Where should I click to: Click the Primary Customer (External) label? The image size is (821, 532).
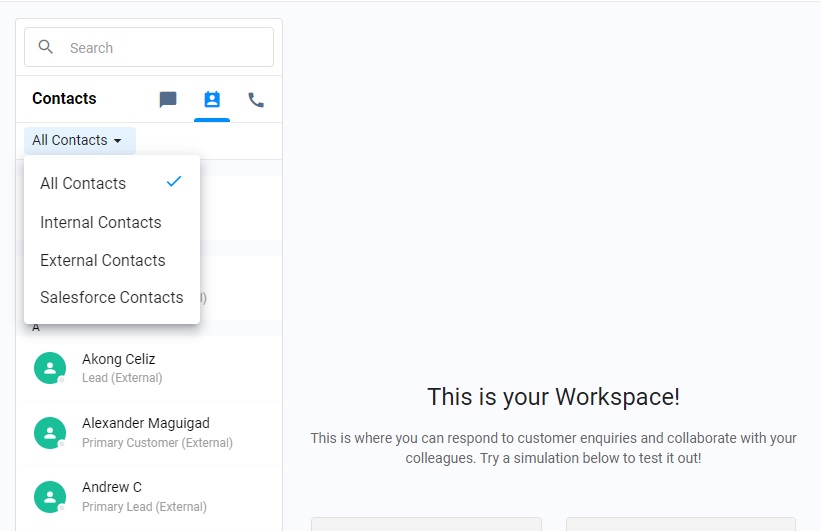coord(157,443)
